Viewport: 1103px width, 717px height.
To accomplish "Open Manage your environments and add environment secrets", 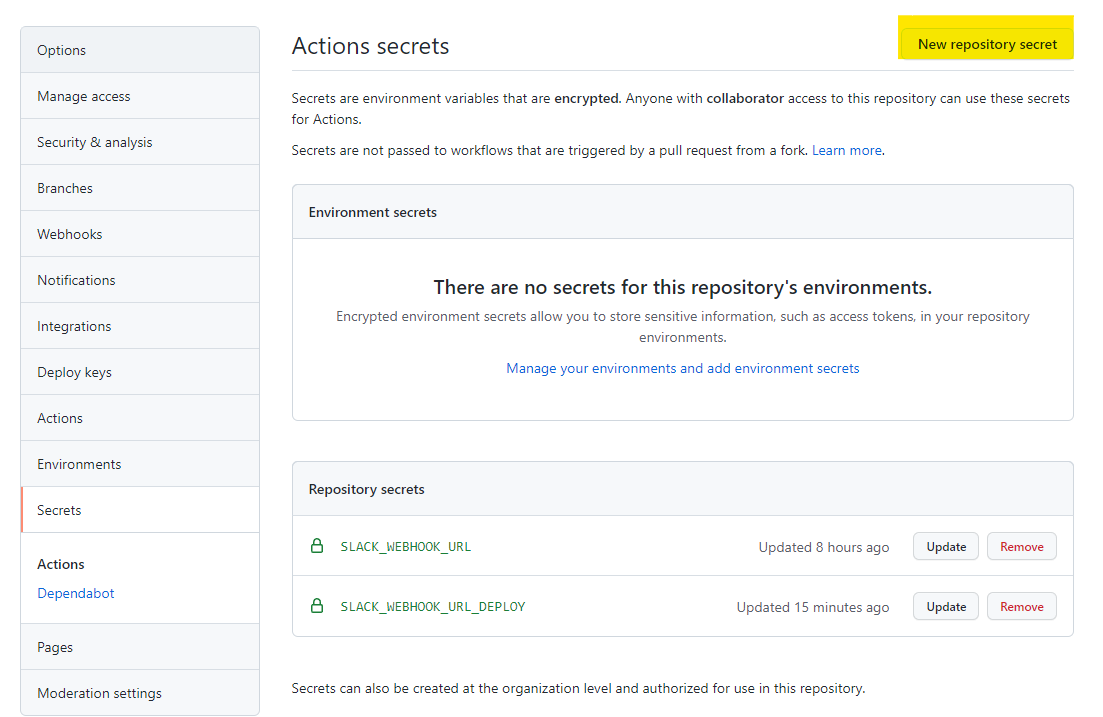I will pyautogui.click(x=682, y=369).
